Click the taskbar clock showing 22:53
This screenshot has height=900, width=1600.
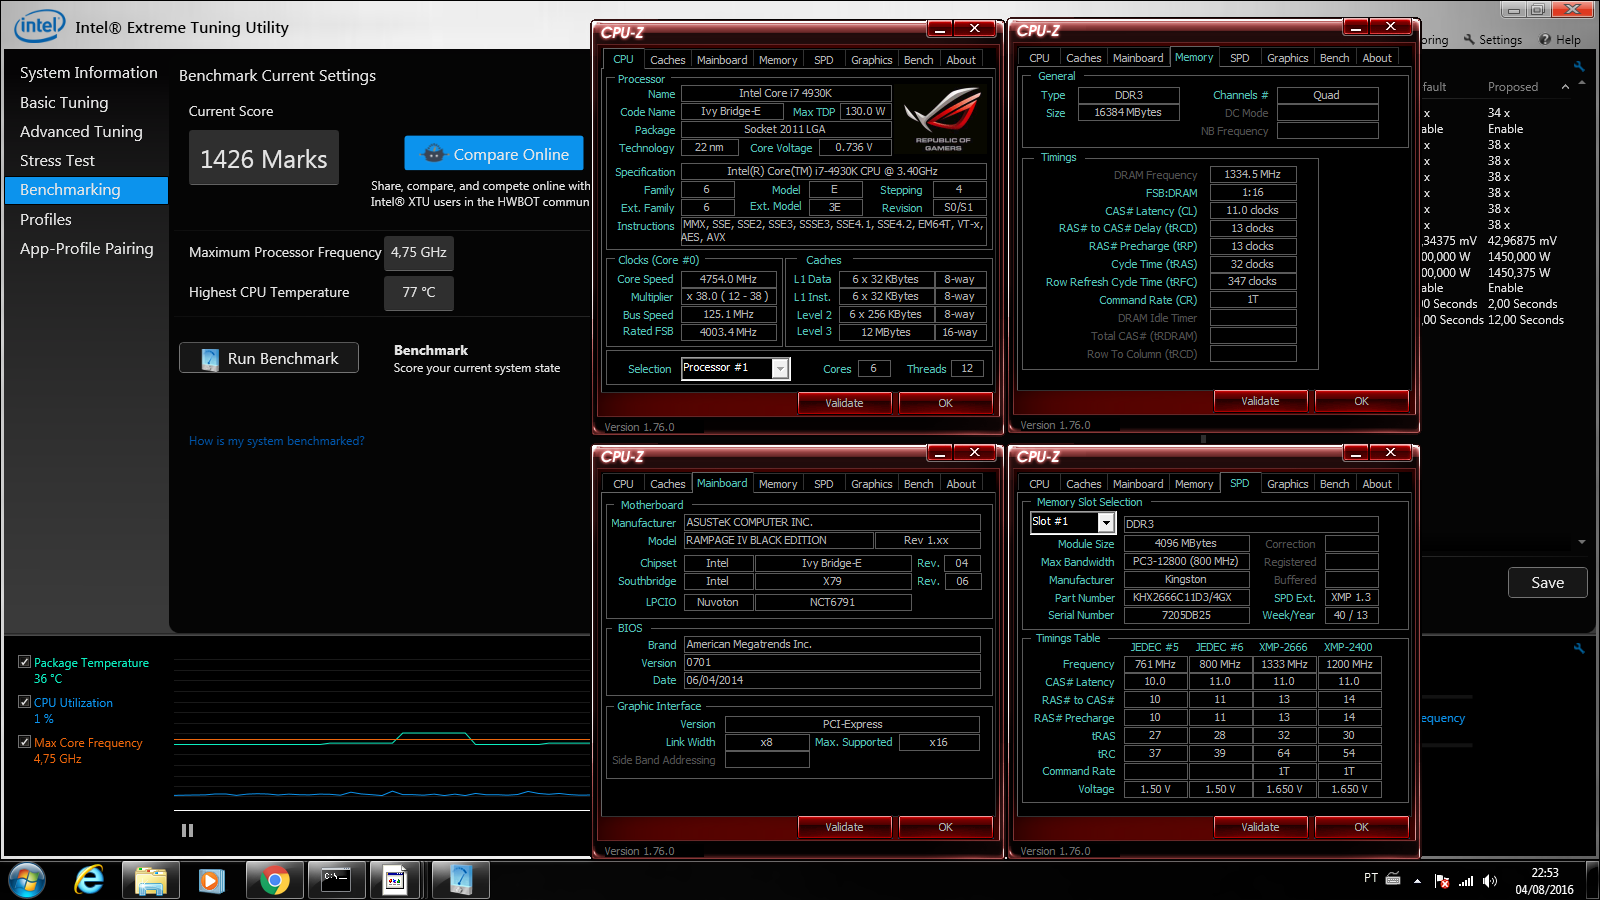[1544, 881]
